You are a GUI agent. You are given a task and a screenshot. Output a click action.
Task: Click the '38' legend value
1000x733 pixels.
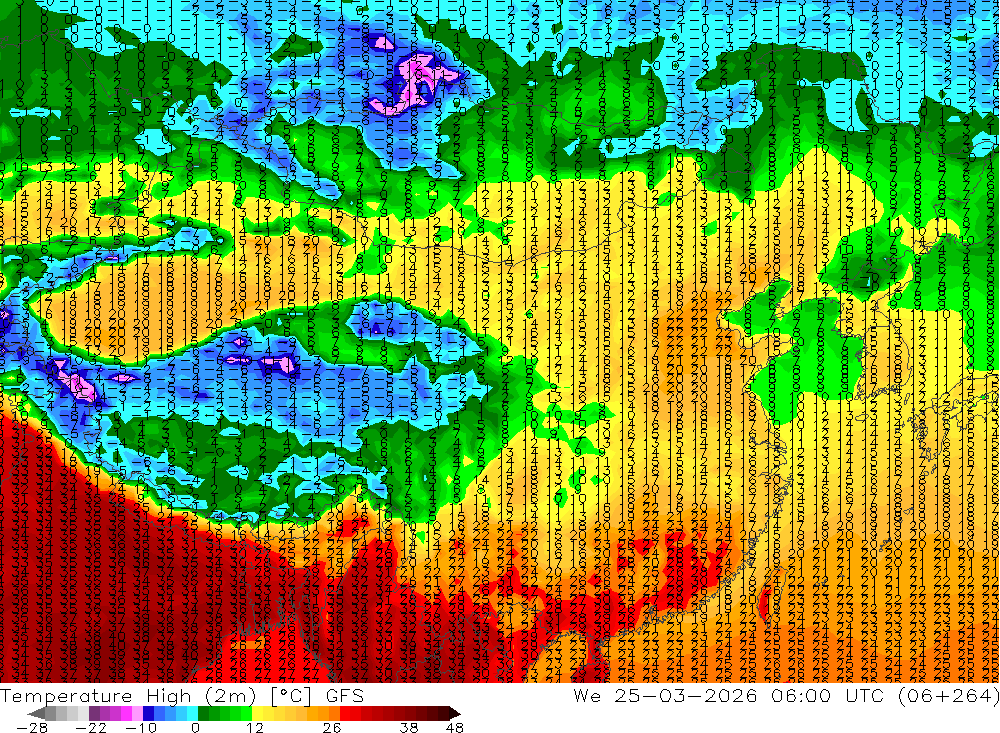409,727
